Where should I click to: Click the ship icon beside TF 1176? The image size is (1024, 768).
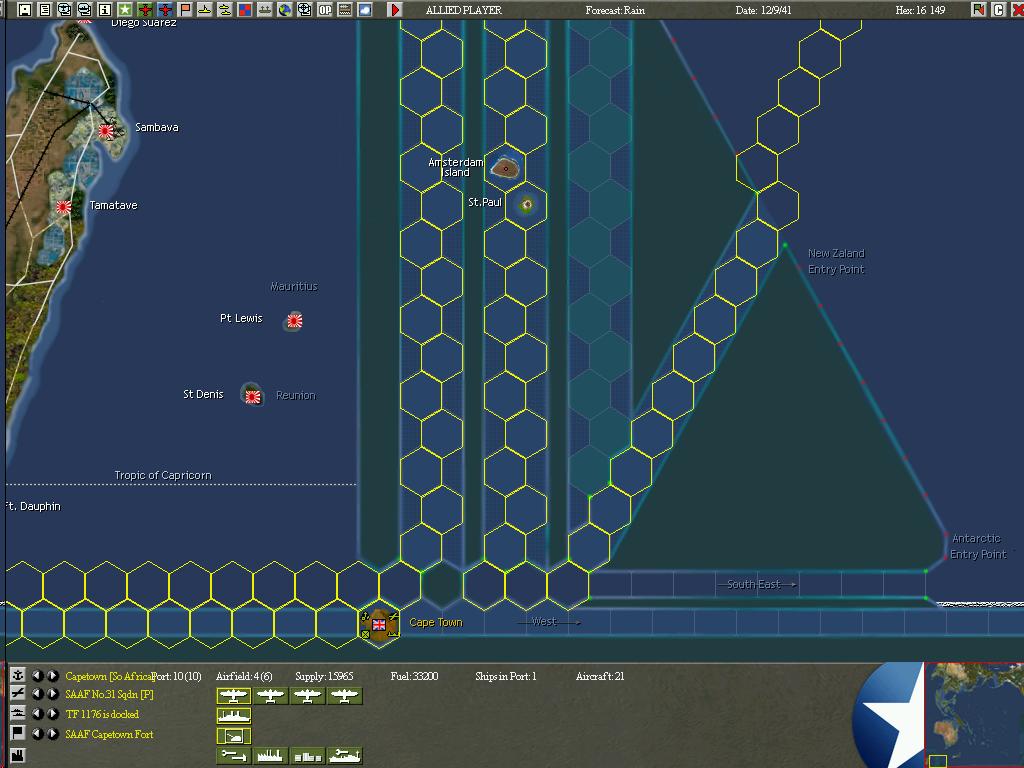(18, 713)
